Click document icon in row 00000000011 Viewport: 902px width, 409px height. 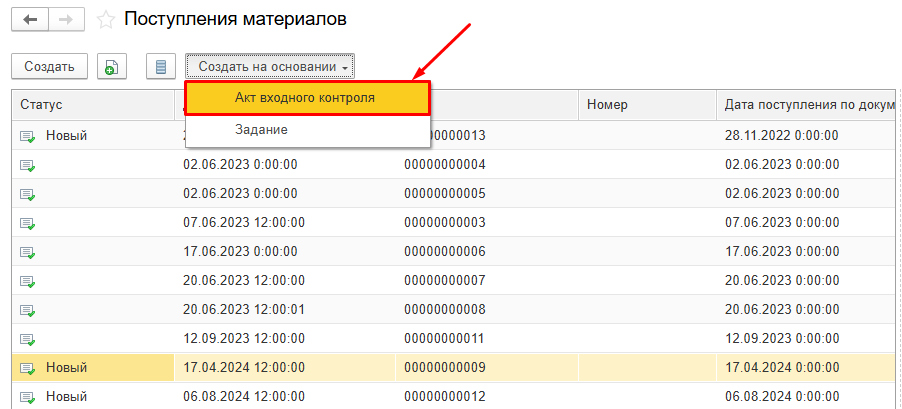click(27, 339)
